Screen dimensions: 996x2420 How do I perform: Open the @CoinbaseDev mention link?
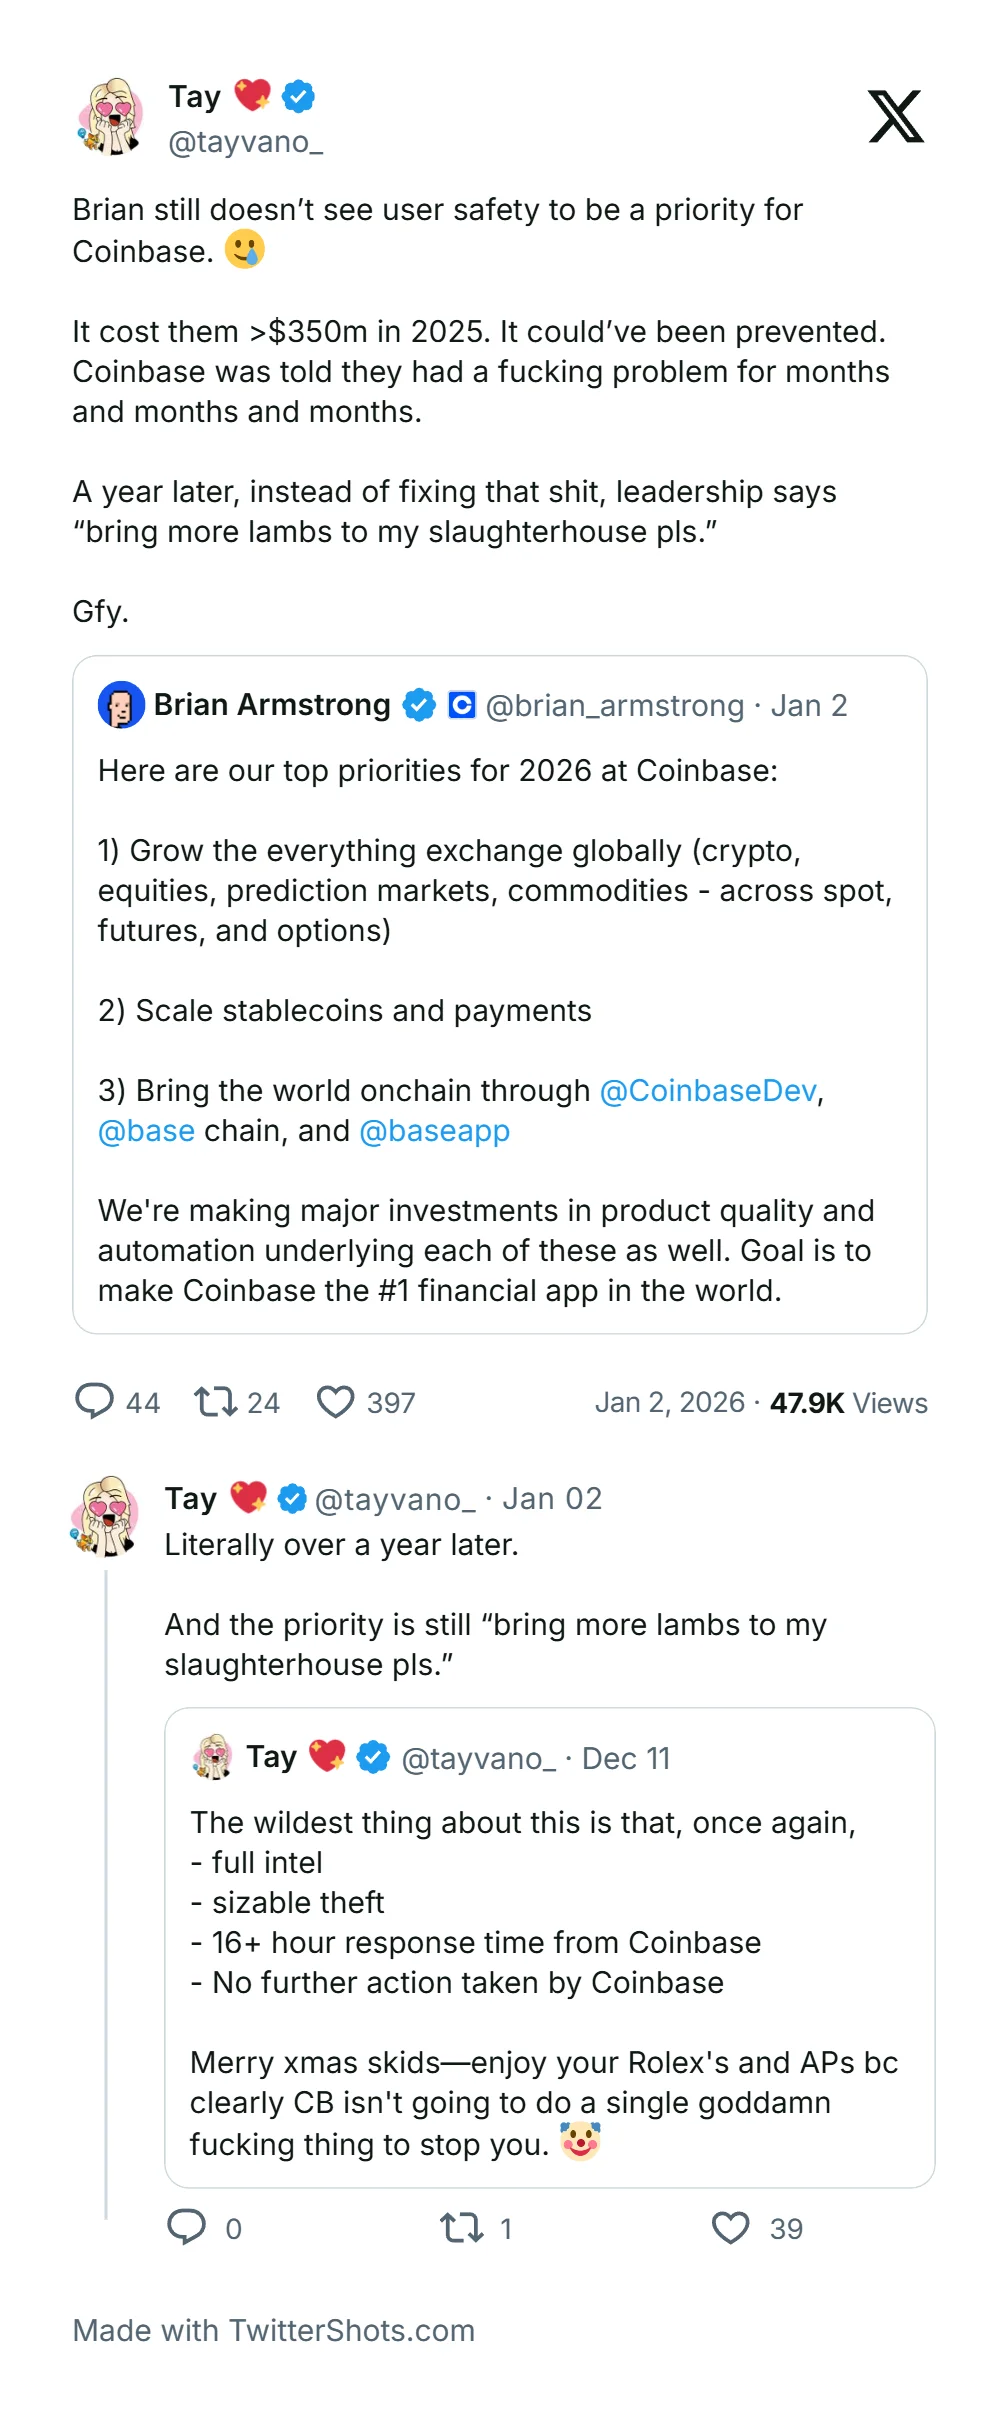(708, 1090)
